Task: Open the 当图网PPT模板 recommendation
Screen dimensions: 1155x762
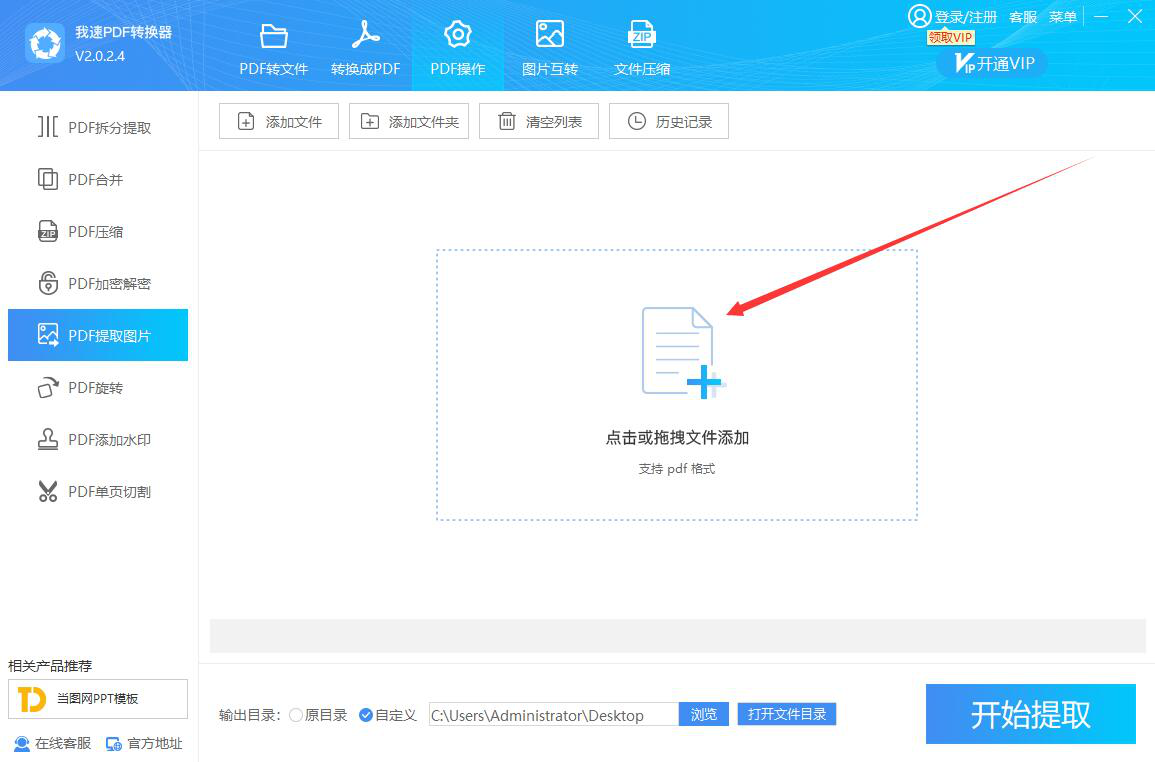Action: [98, 699]
